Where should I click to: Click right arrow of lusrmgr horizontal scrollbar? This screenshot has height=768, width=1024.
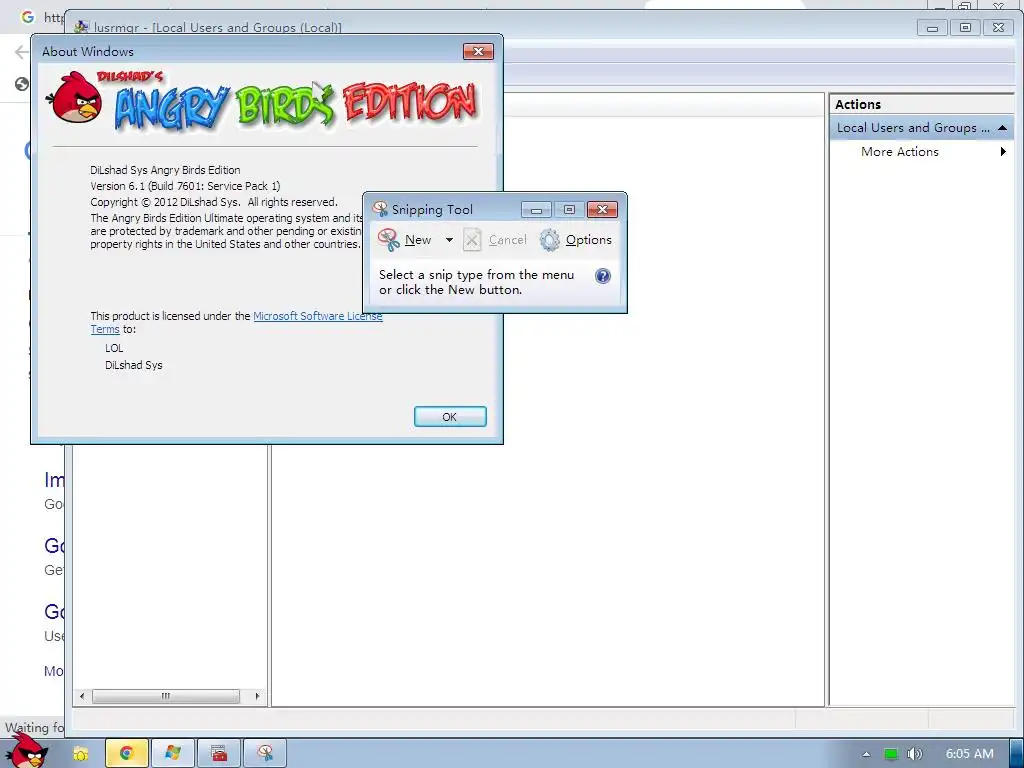coord(257,696)
